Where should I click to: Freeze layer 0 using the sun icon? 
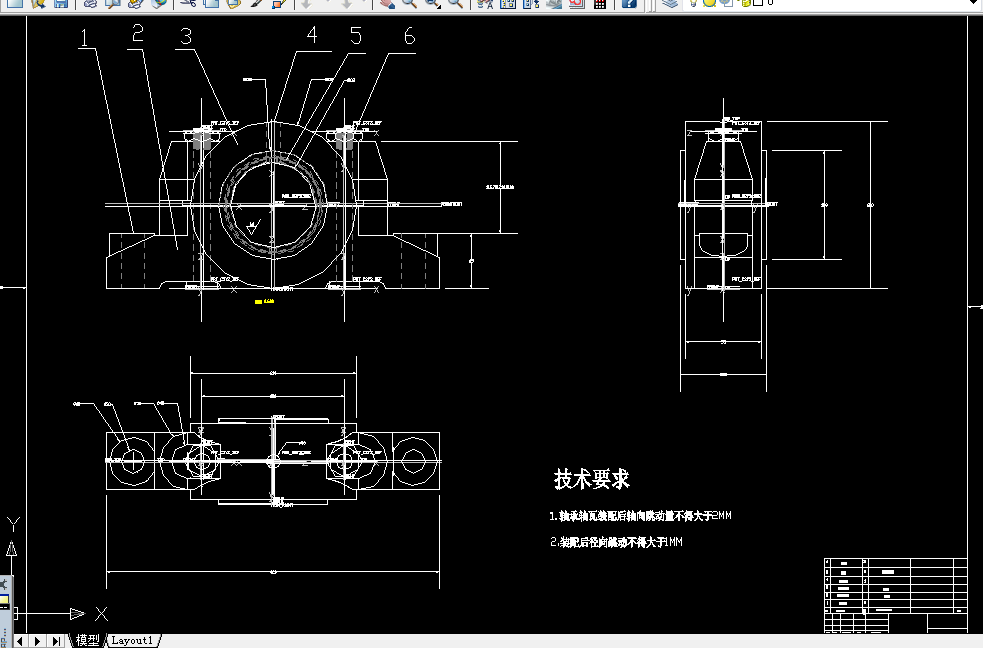(x=709, y=7)
